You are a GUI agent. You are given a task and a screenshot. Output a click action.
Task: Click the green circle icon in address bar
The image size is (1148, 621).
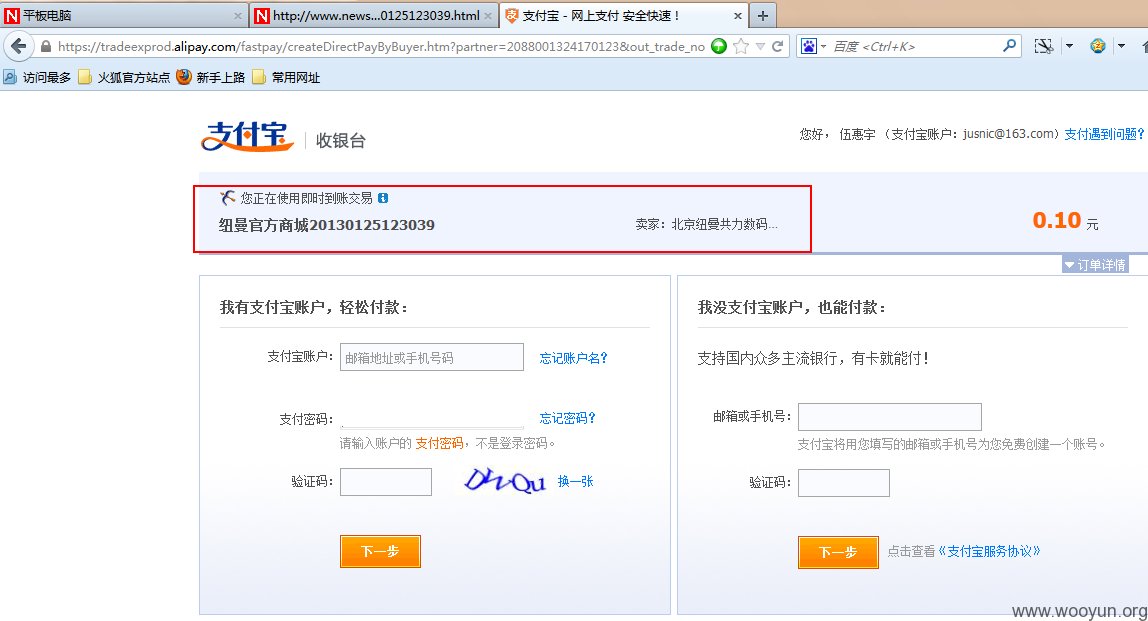tap(719, 46)
